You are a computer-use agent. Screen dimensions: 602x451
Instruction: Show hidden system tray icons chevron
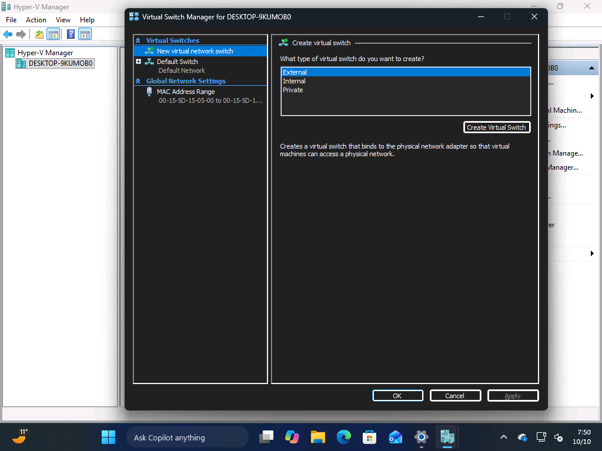coord(504,437)
